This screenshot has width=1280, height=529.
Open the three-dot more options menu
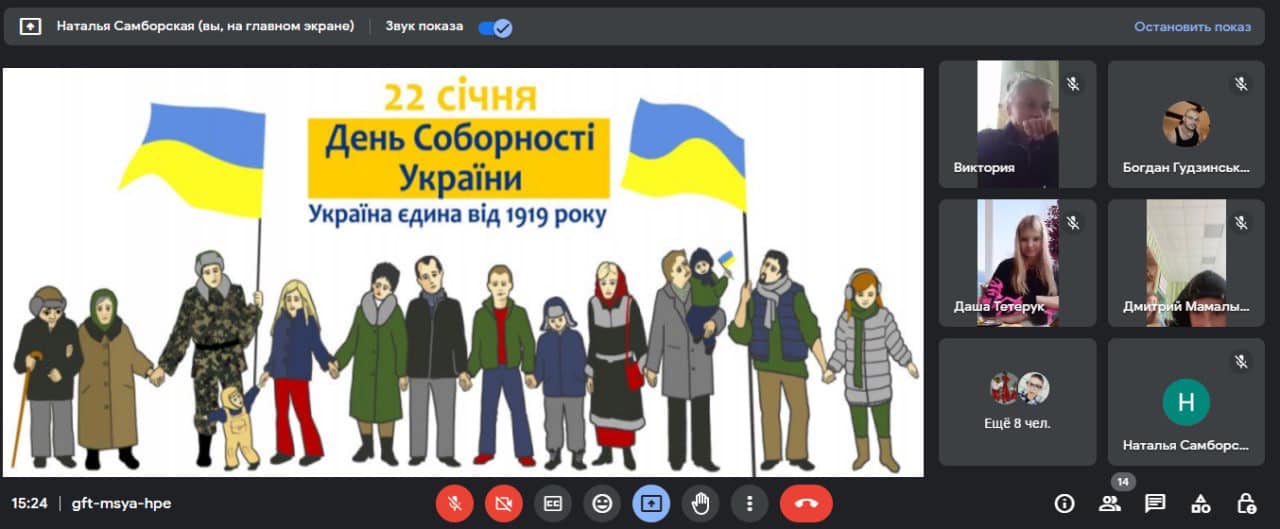[x=749, y=504]
